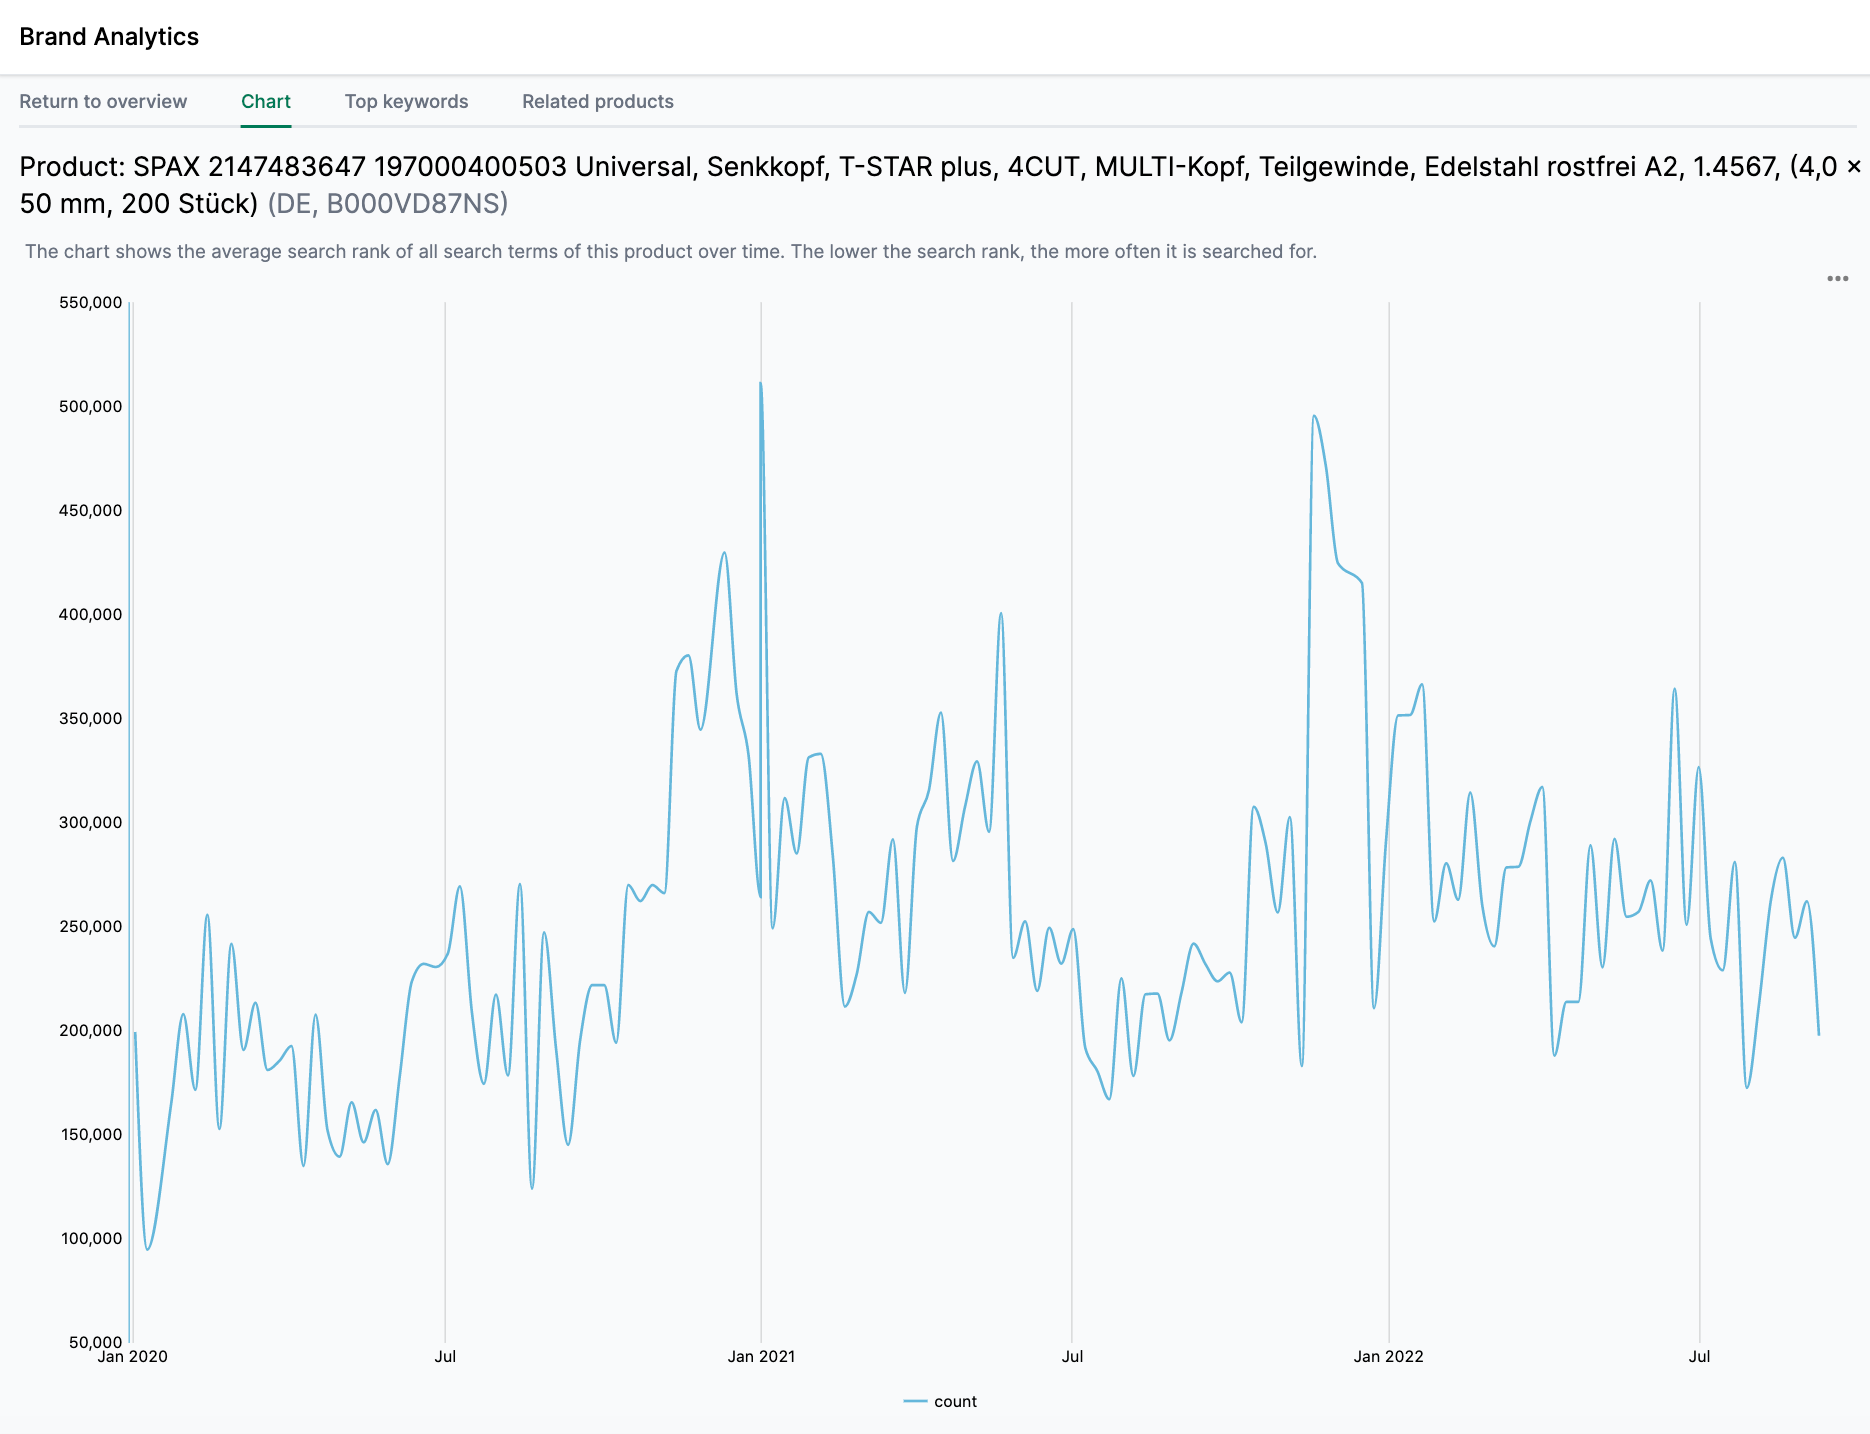Click the 50,000 y-axis label
1870x1434 pixels.
[94, 1343]
